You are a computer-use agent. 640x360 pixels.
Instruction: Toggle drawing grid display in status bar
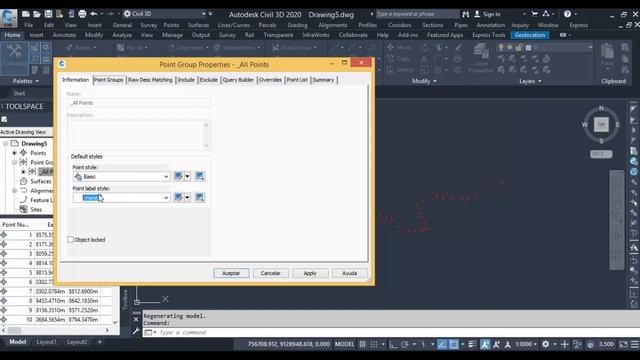(x=362, y=344)
